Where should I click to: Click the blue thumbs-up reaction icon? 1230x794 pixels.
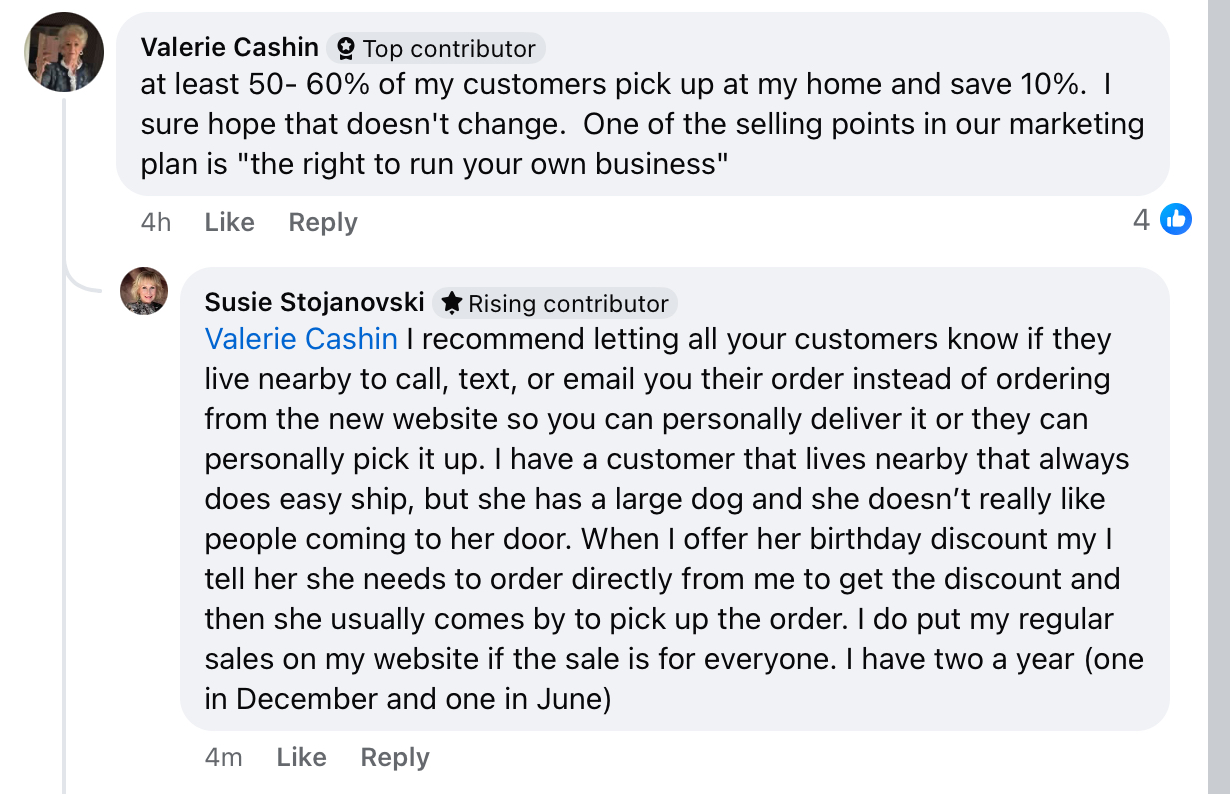tap(1175, 219)
